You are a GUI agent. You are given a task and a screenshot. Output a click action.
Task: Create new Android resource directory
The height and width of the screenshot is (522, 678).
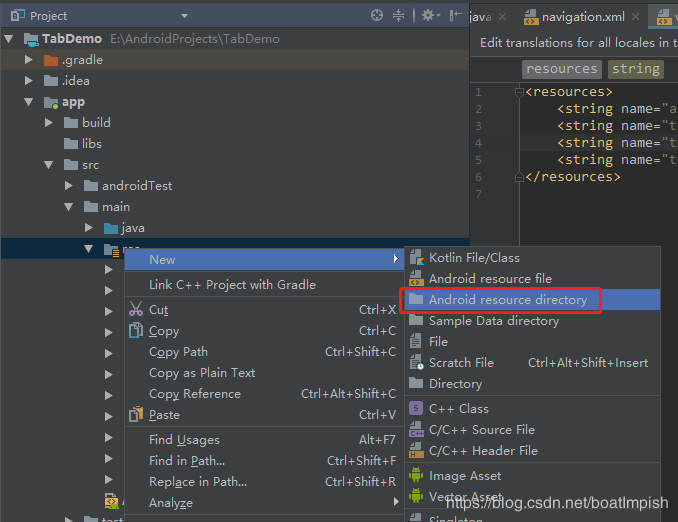(x=532, y=300)
